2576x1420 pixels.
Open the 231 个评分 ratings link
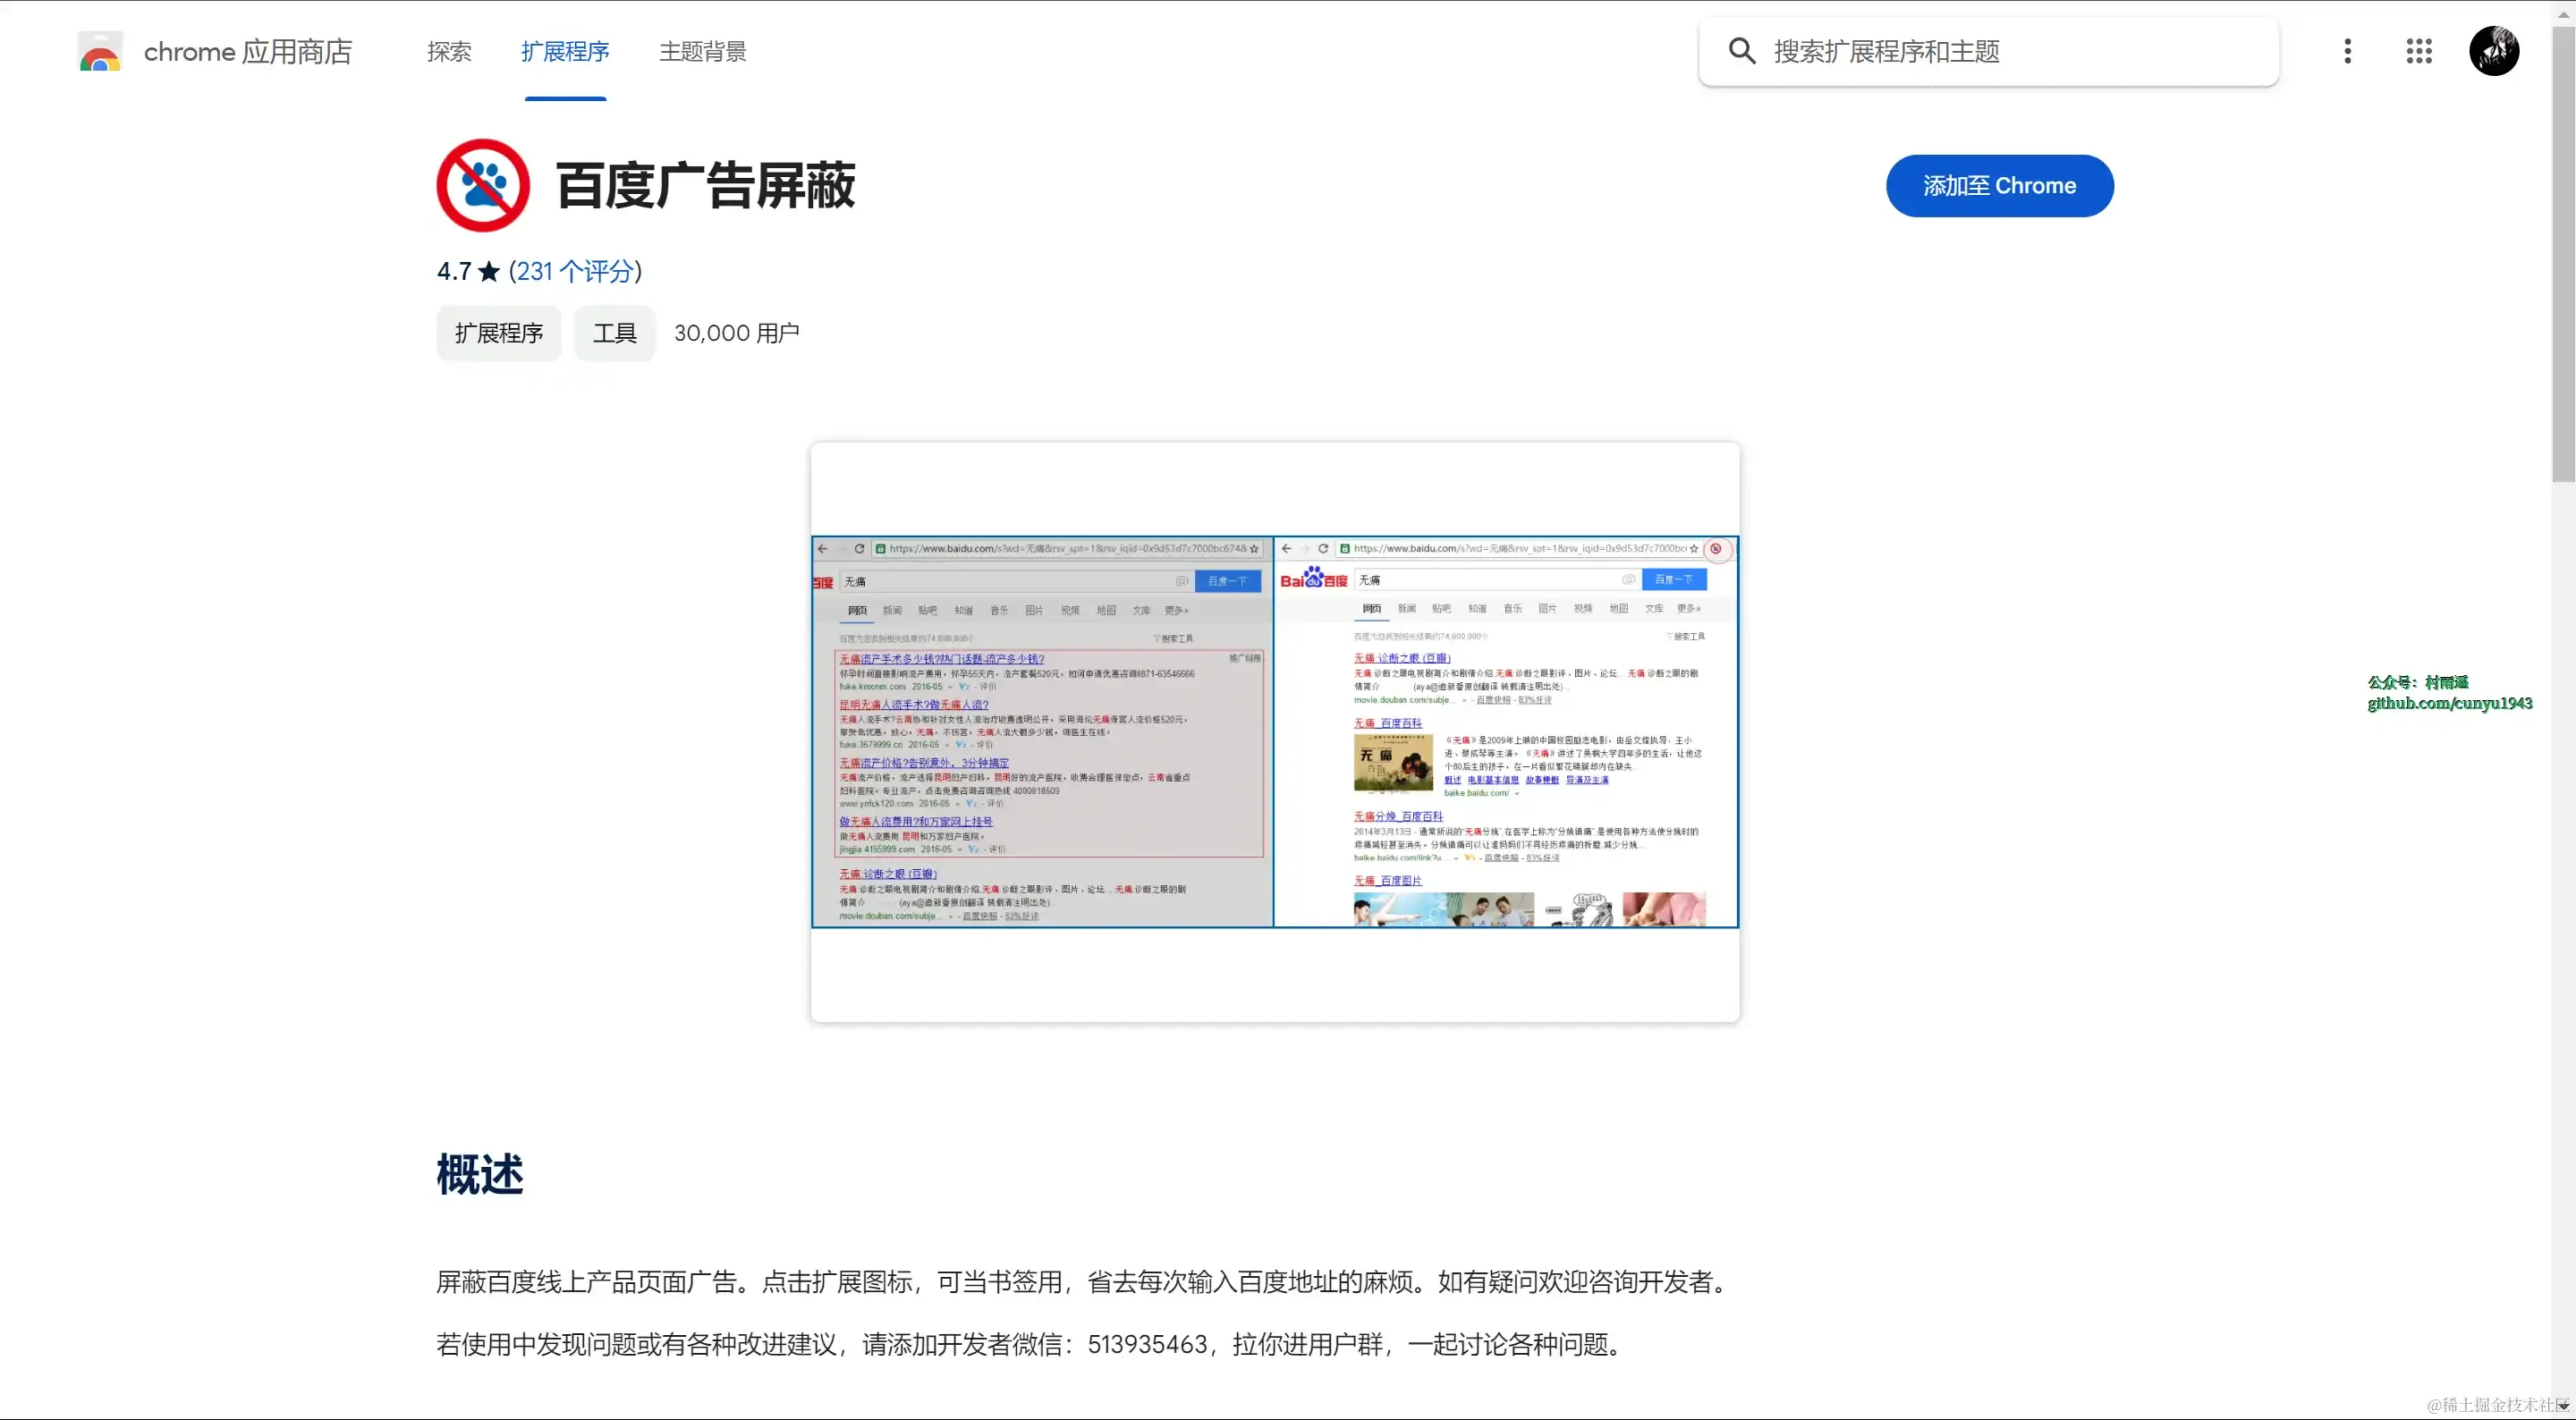575,272
